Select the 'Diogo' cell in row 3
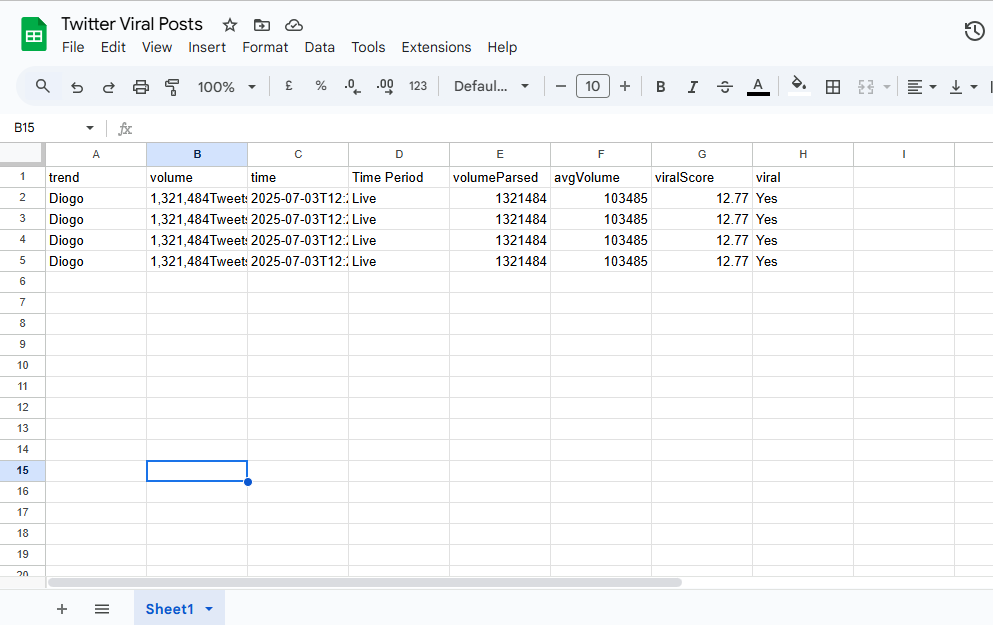Viewport: 993px width, 625px height. point(96,220)
